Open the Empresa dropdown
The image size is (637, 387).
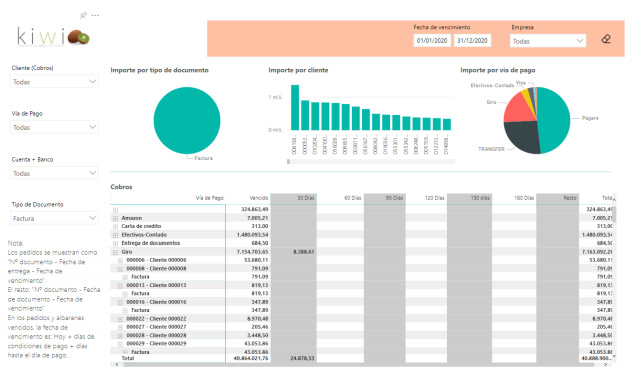pyautogui.click(x=548, y=41)
